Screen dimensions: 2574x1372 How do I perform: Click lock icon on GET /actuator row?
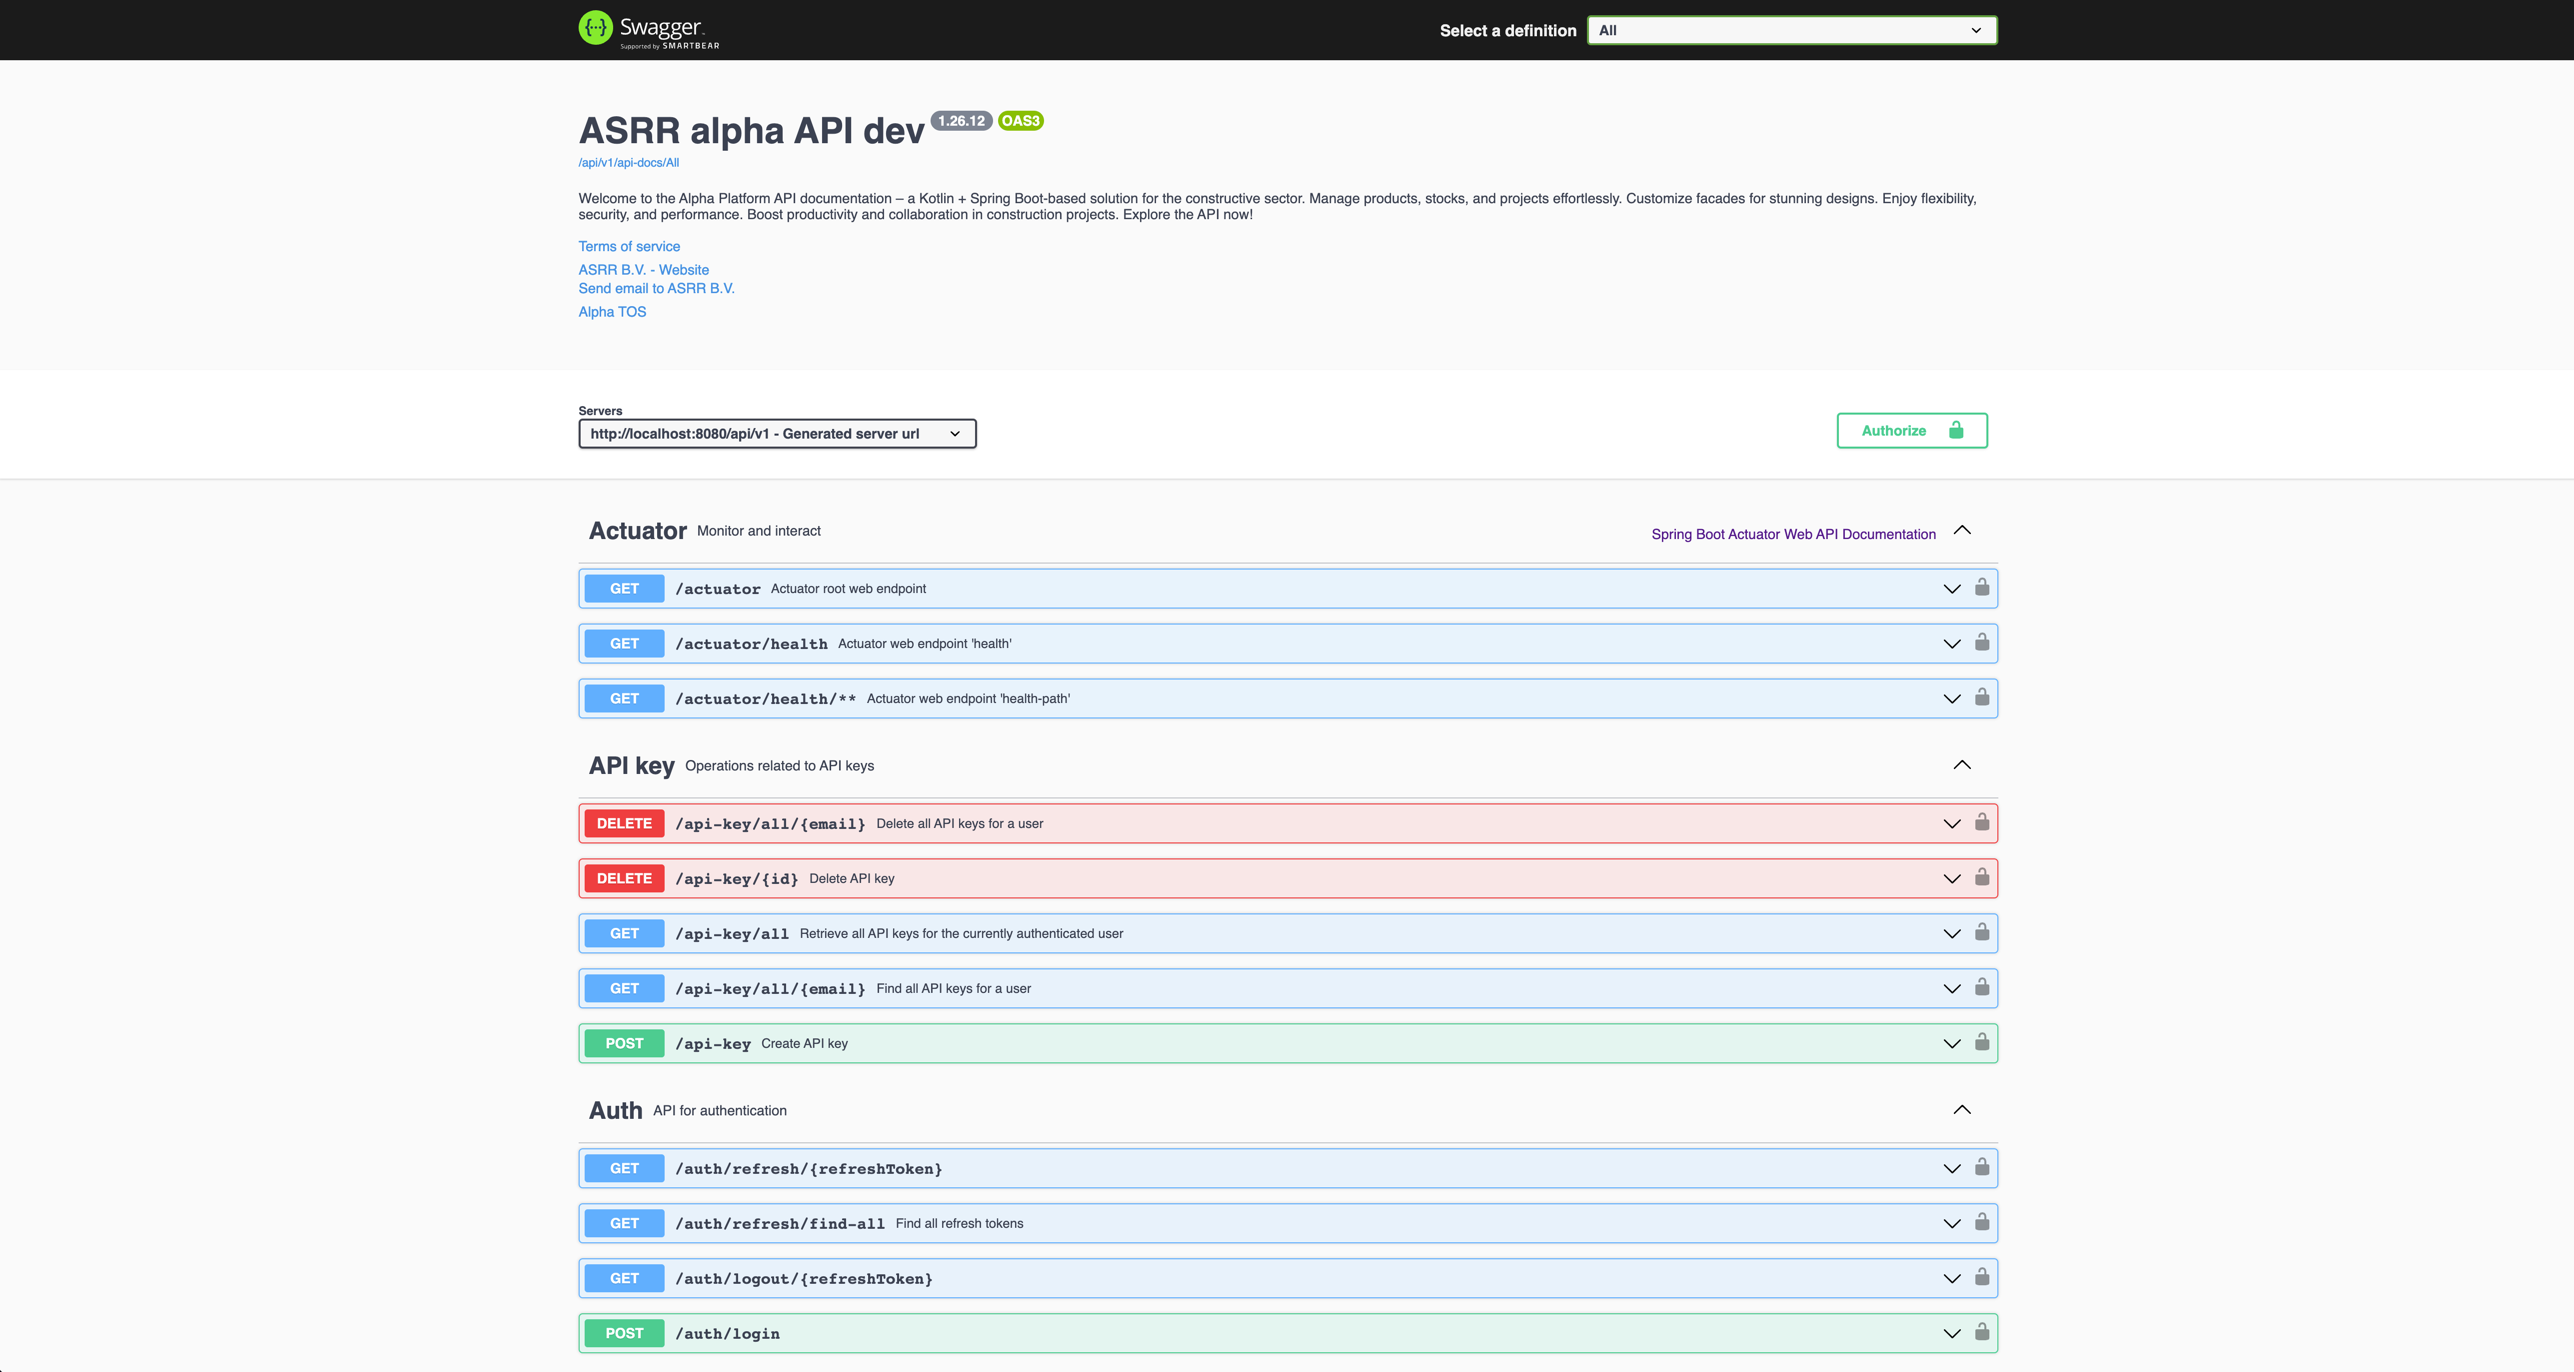[1981, 588]
